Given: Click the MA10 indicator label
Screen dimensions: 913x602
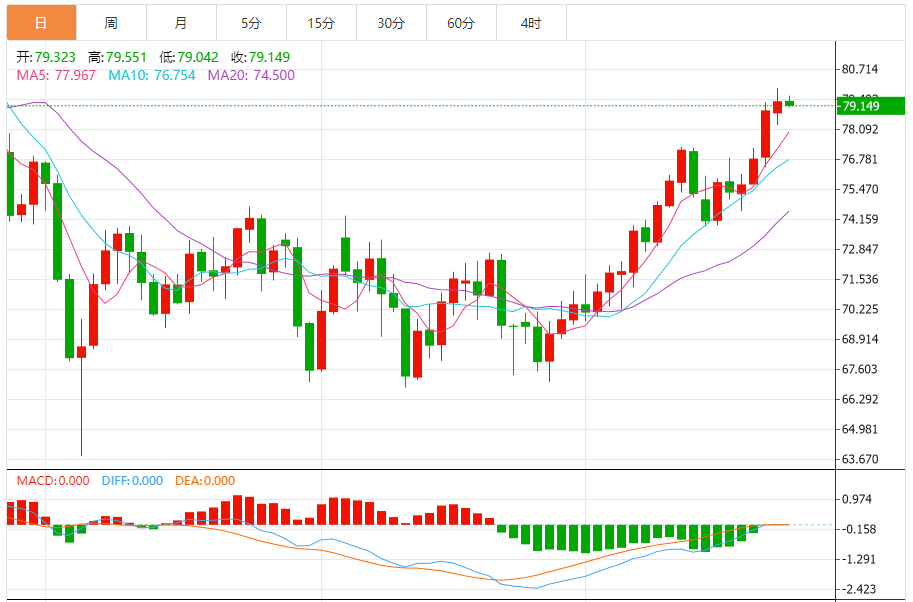Looking at the screenshot, I should tap(152, 75).
